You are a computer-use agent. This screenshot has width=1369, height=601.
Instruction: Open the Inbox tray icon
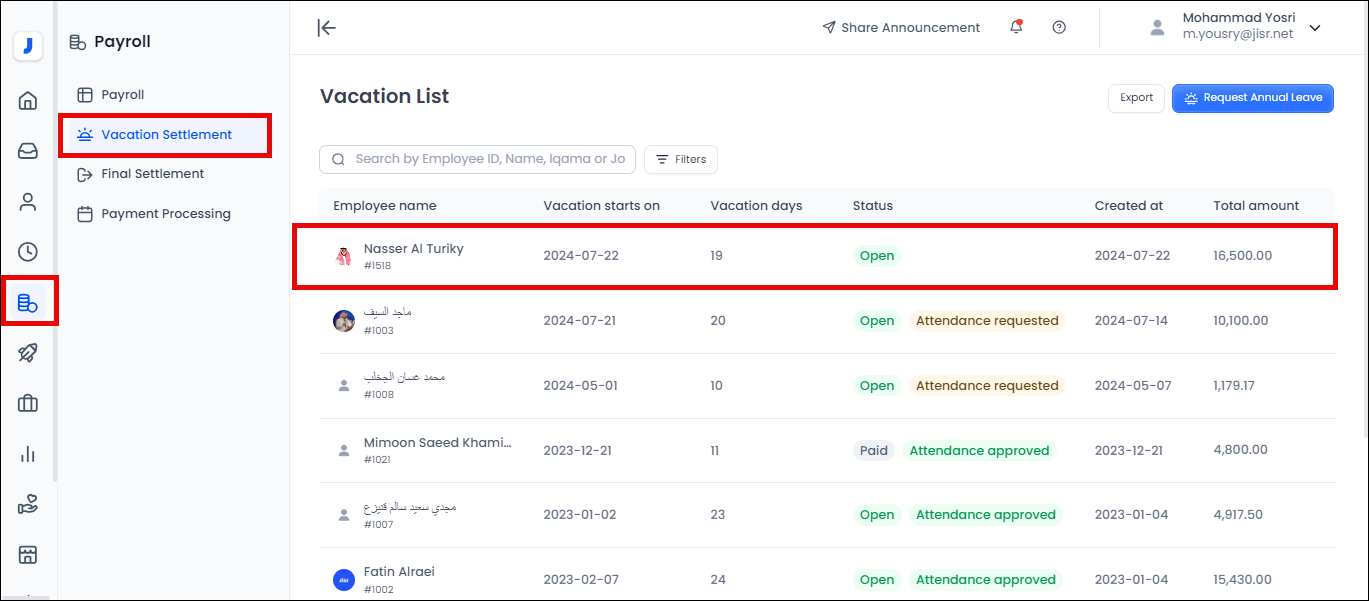(x=28, y=151)
